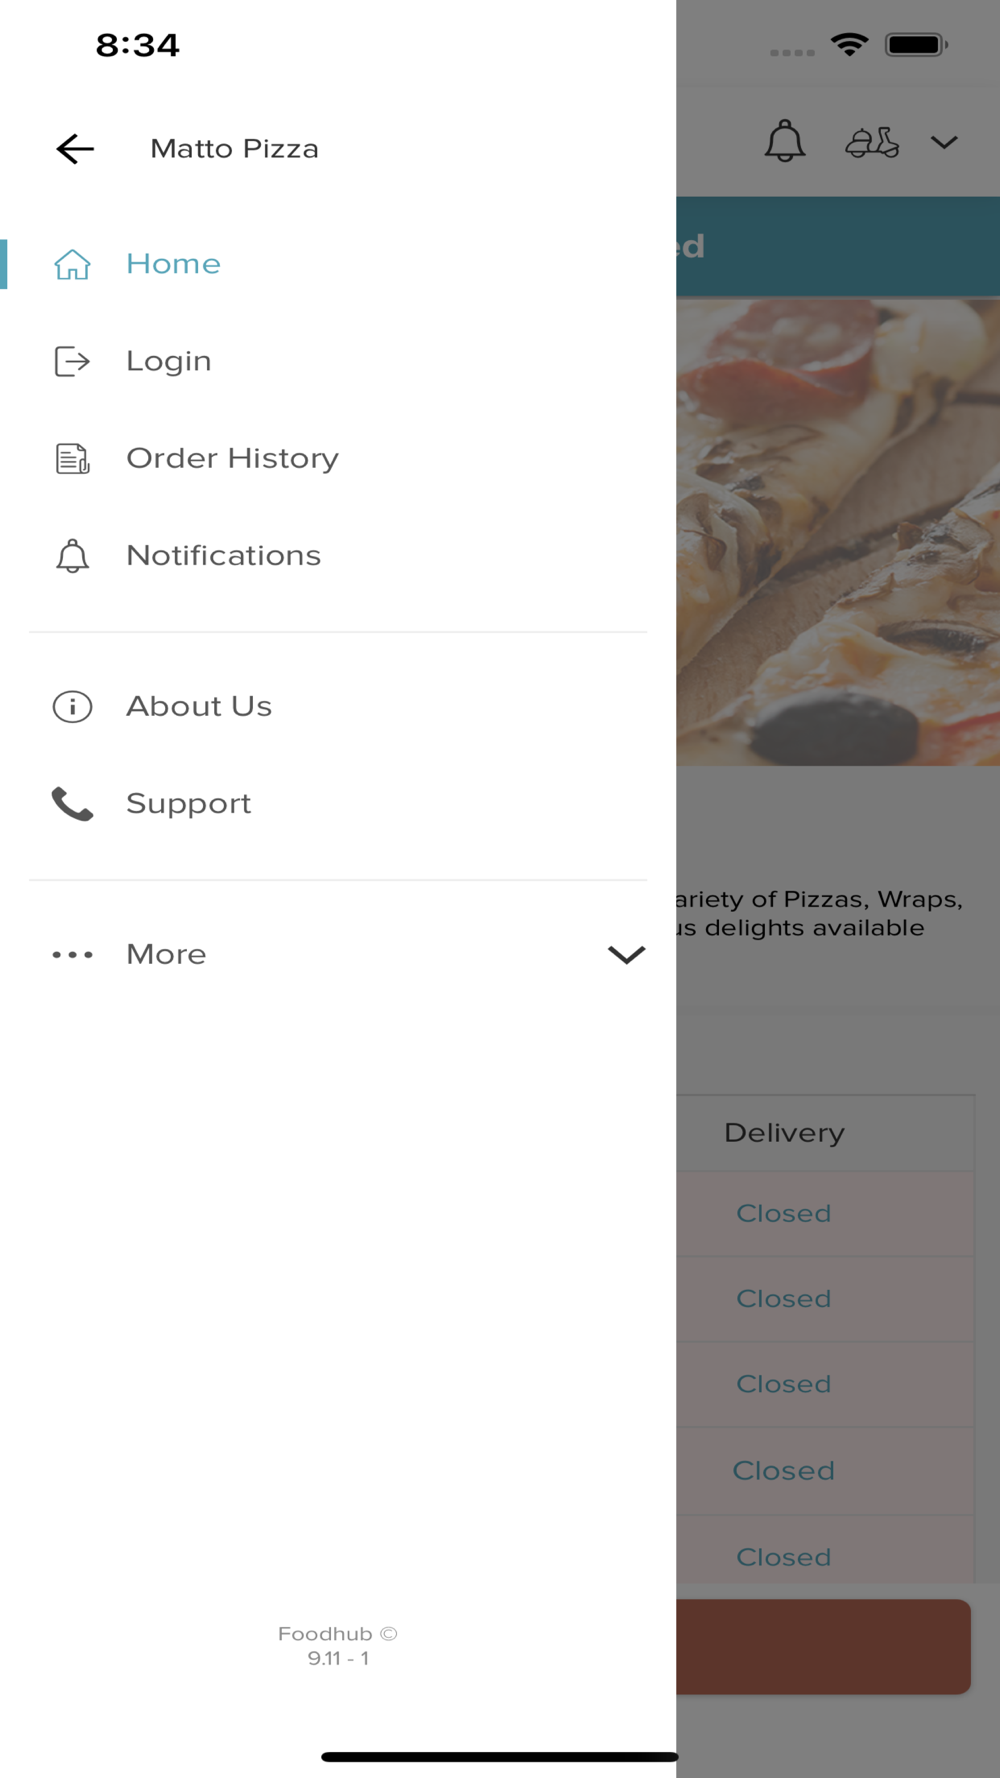The height and width of the screenshot is (1778, 1000).
Task: Tap the bell icon in top header
Action: pos(785,141)
